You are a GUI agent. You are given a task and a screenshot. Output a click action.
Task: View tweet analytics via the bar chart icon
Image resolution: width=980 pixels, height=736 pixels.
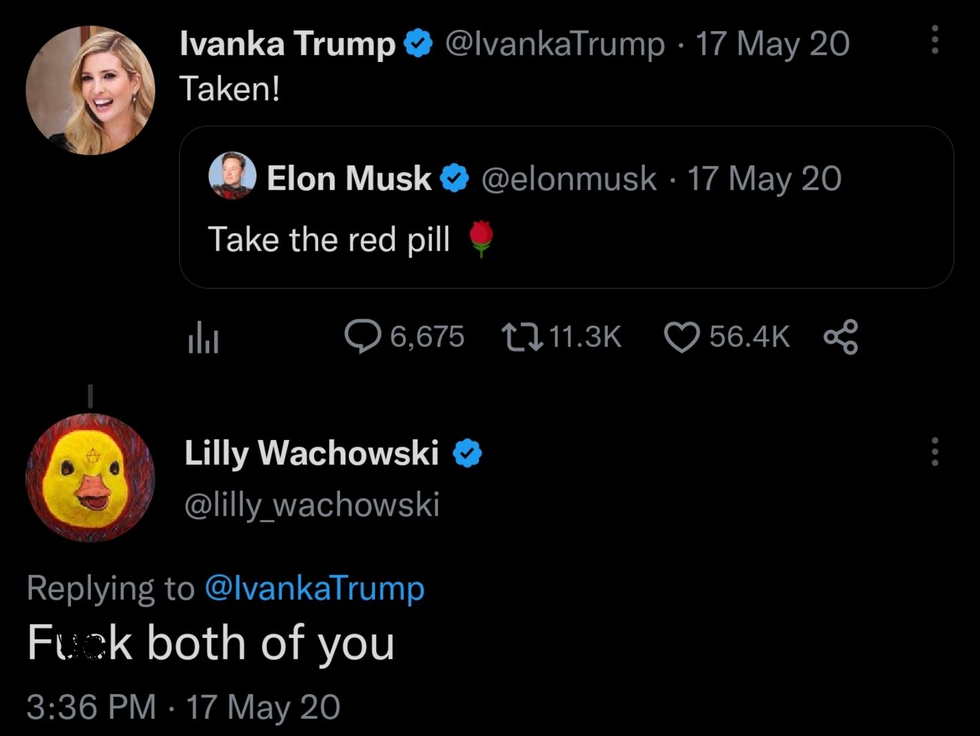[204, 339]
